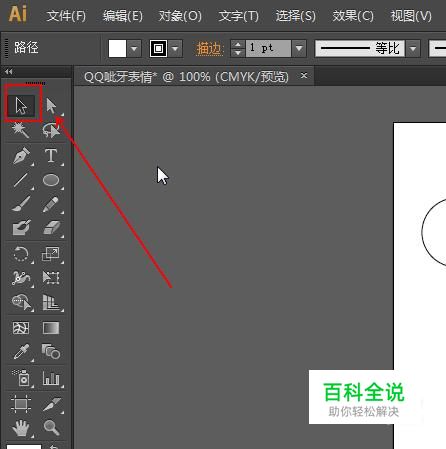Open the 描边 stroke panel link
The height and width of the screenshot is (449, 446).
[x=209, y=49]
